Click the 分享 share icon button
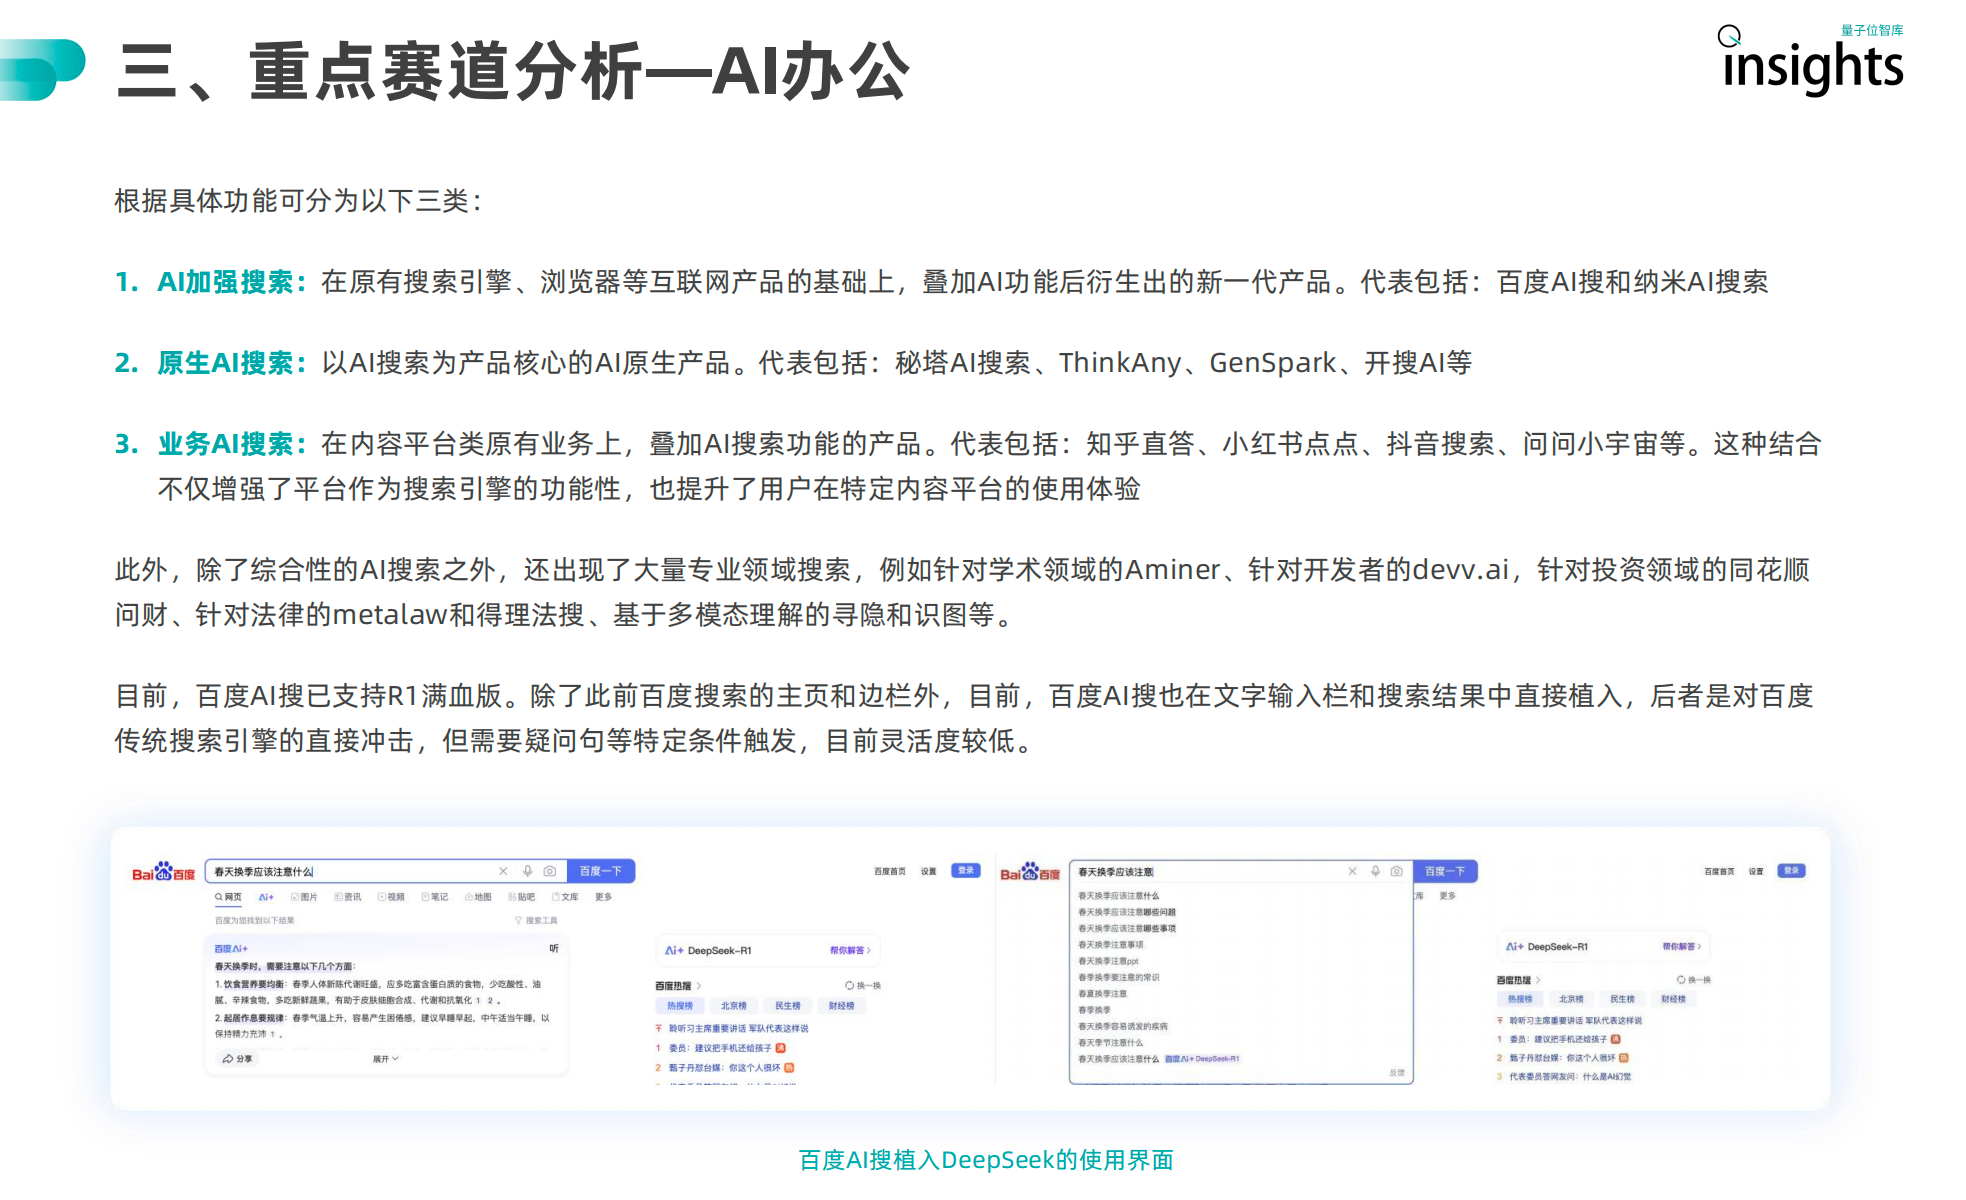Image resolution: width=1966 pixels, height=1200 pixels. (238, 1058)
